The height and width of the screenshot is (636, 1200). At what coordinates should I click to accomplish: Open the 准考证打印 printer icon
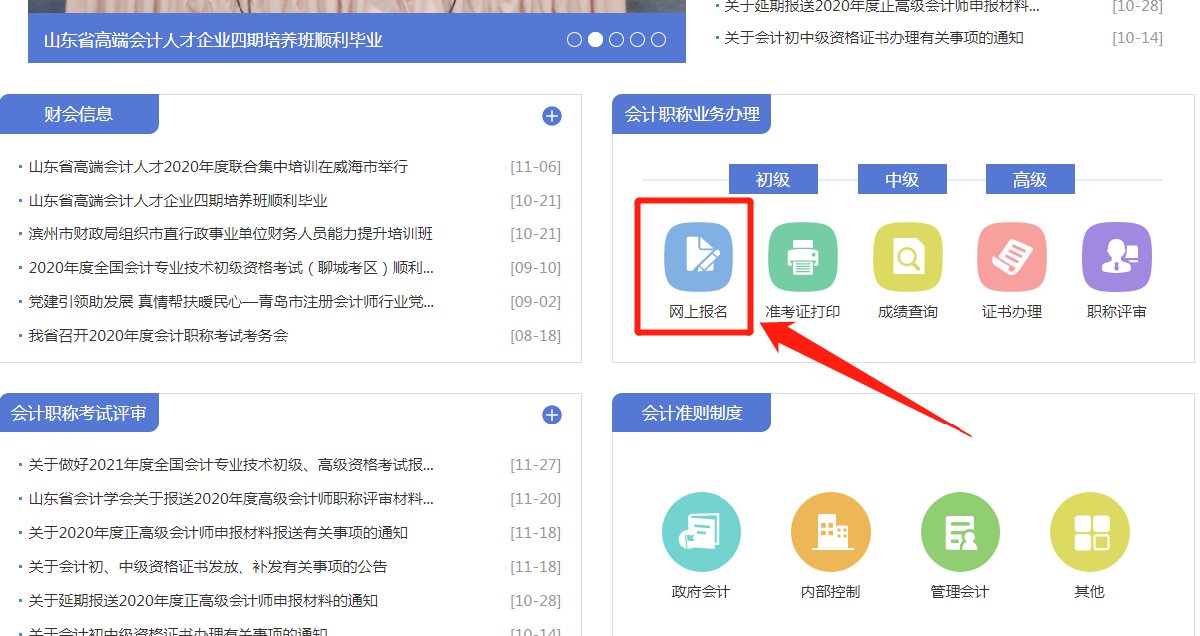coord(802,258)
